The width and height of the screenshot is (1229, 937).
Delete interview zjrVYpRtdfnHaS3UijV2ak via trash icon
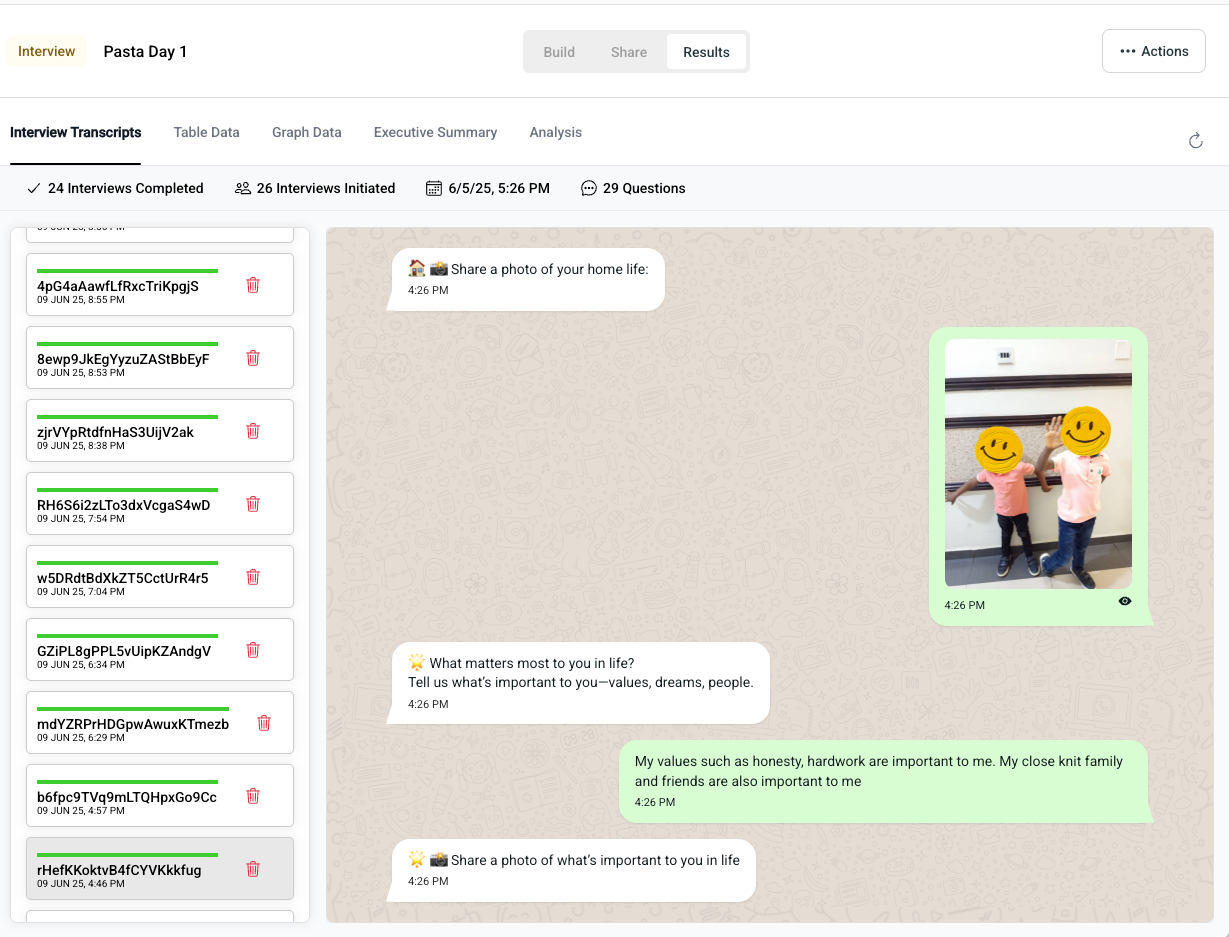pyautogui.click(x=253, y=431)
